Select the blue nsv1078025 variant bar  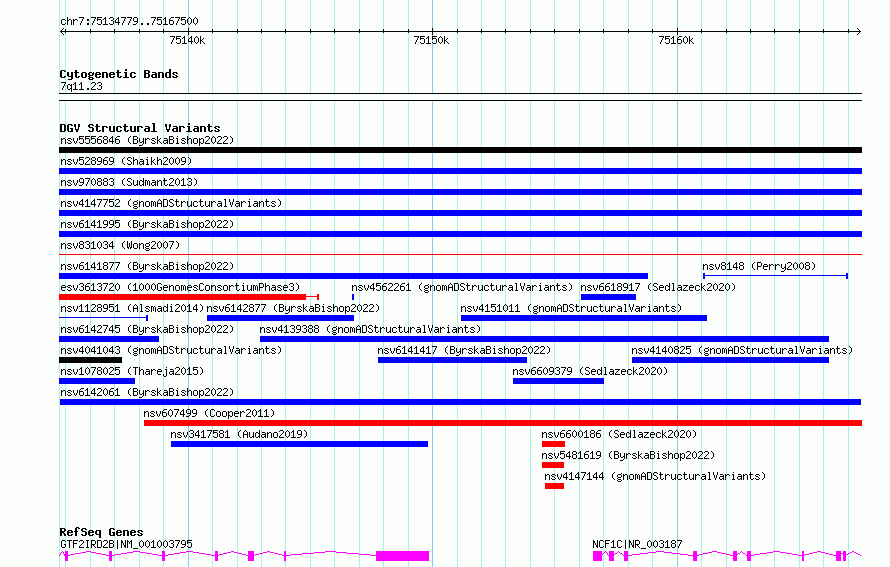(x=97, y=381)
